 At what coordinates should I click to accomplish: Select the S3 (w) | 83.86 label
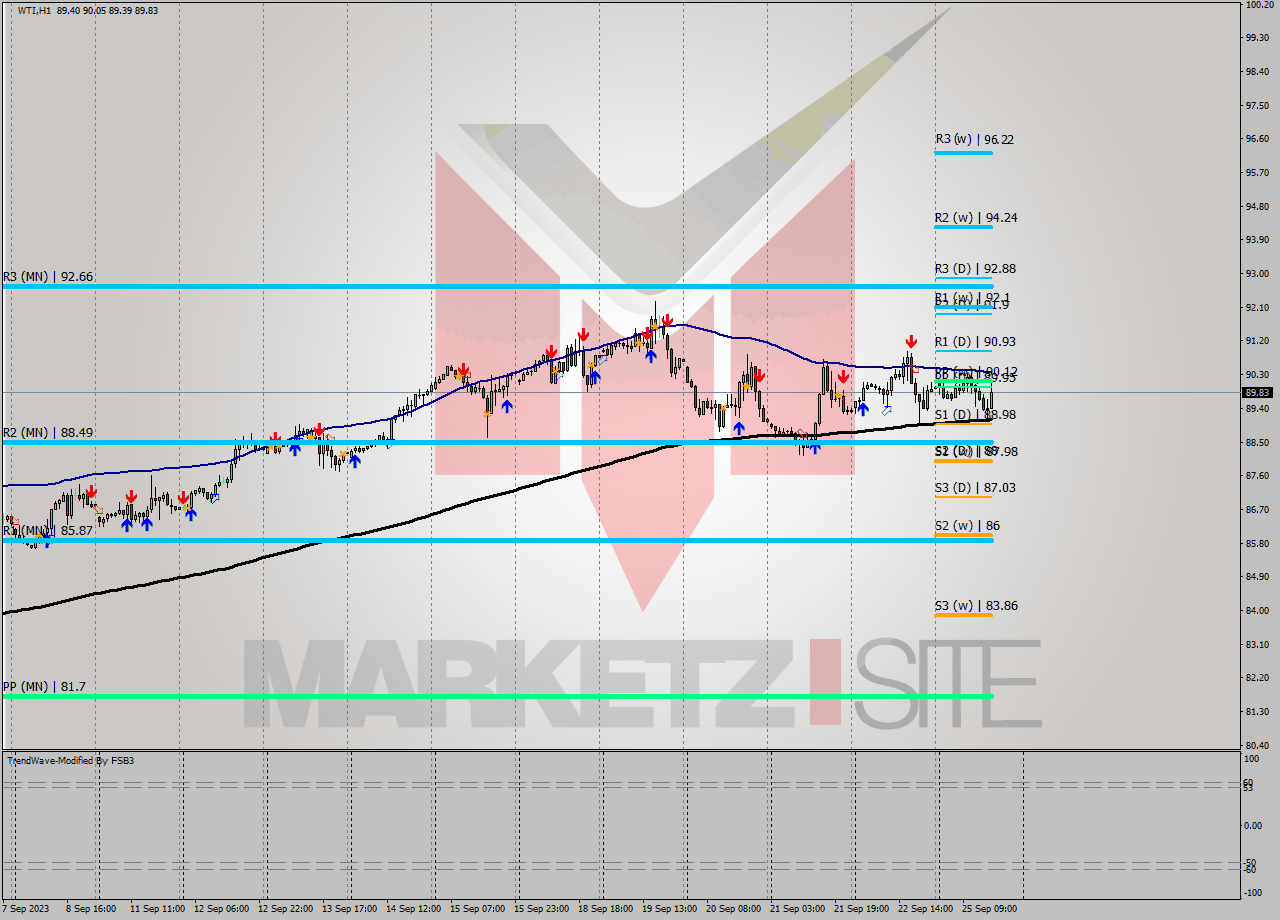click(976, 605)
